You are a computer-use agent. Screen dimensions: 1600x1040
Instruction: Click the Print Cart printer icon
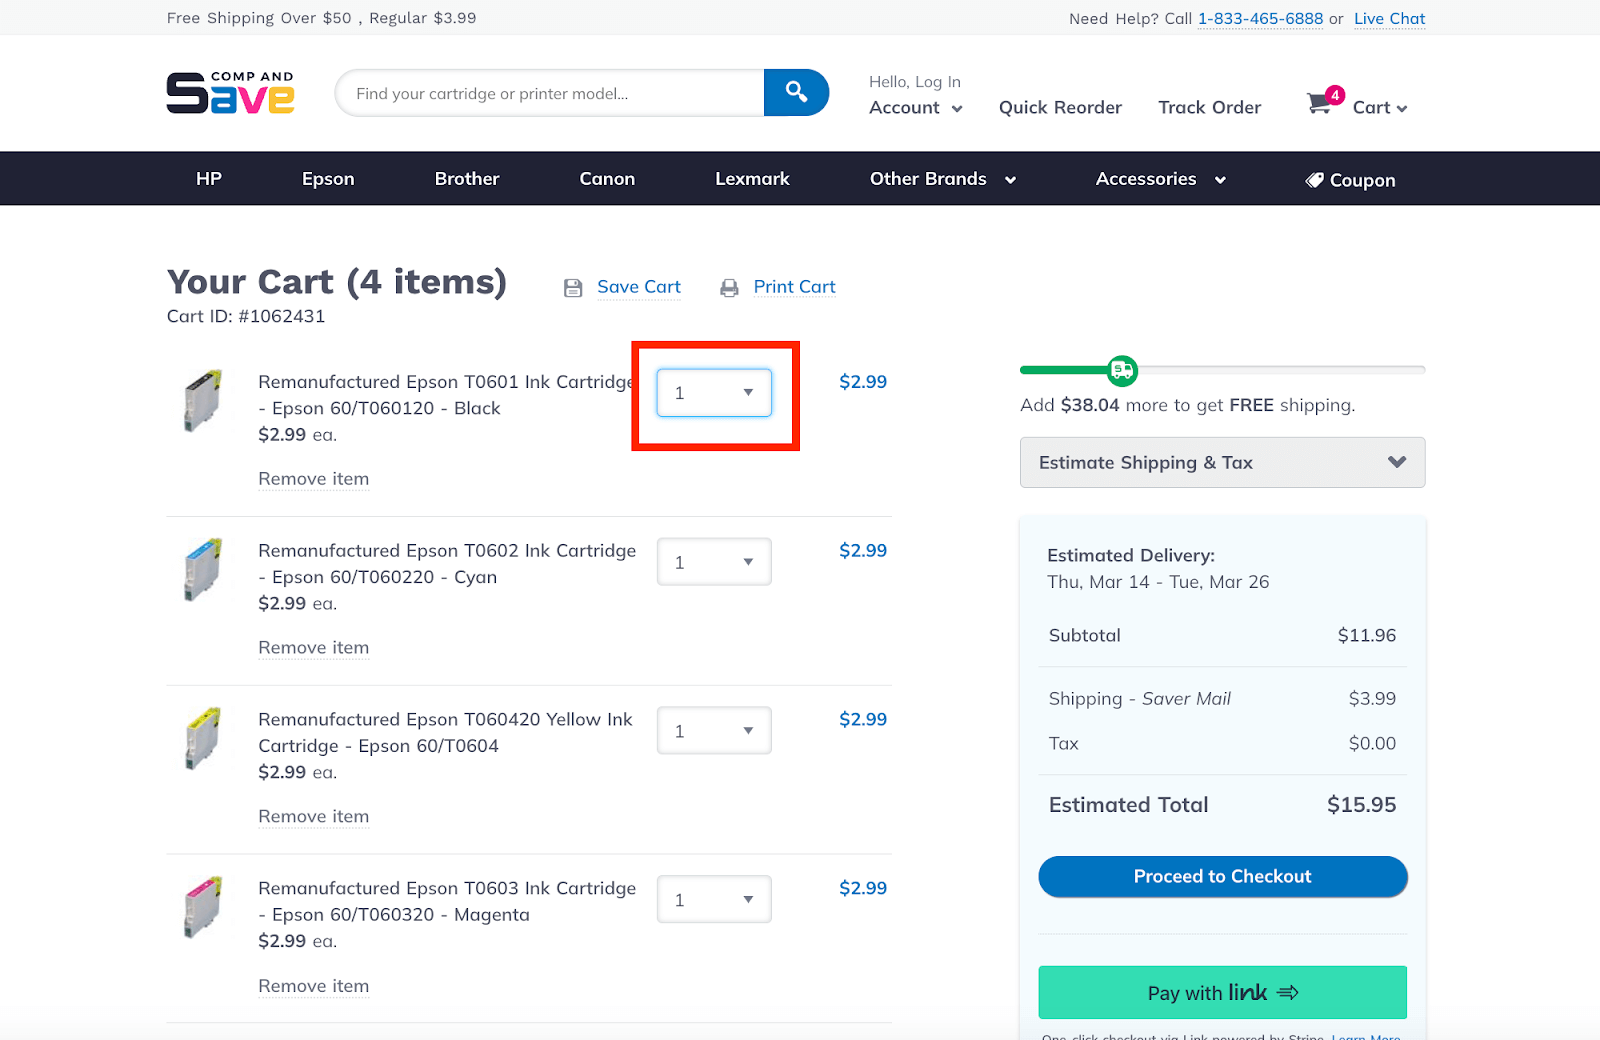[729, 287]
